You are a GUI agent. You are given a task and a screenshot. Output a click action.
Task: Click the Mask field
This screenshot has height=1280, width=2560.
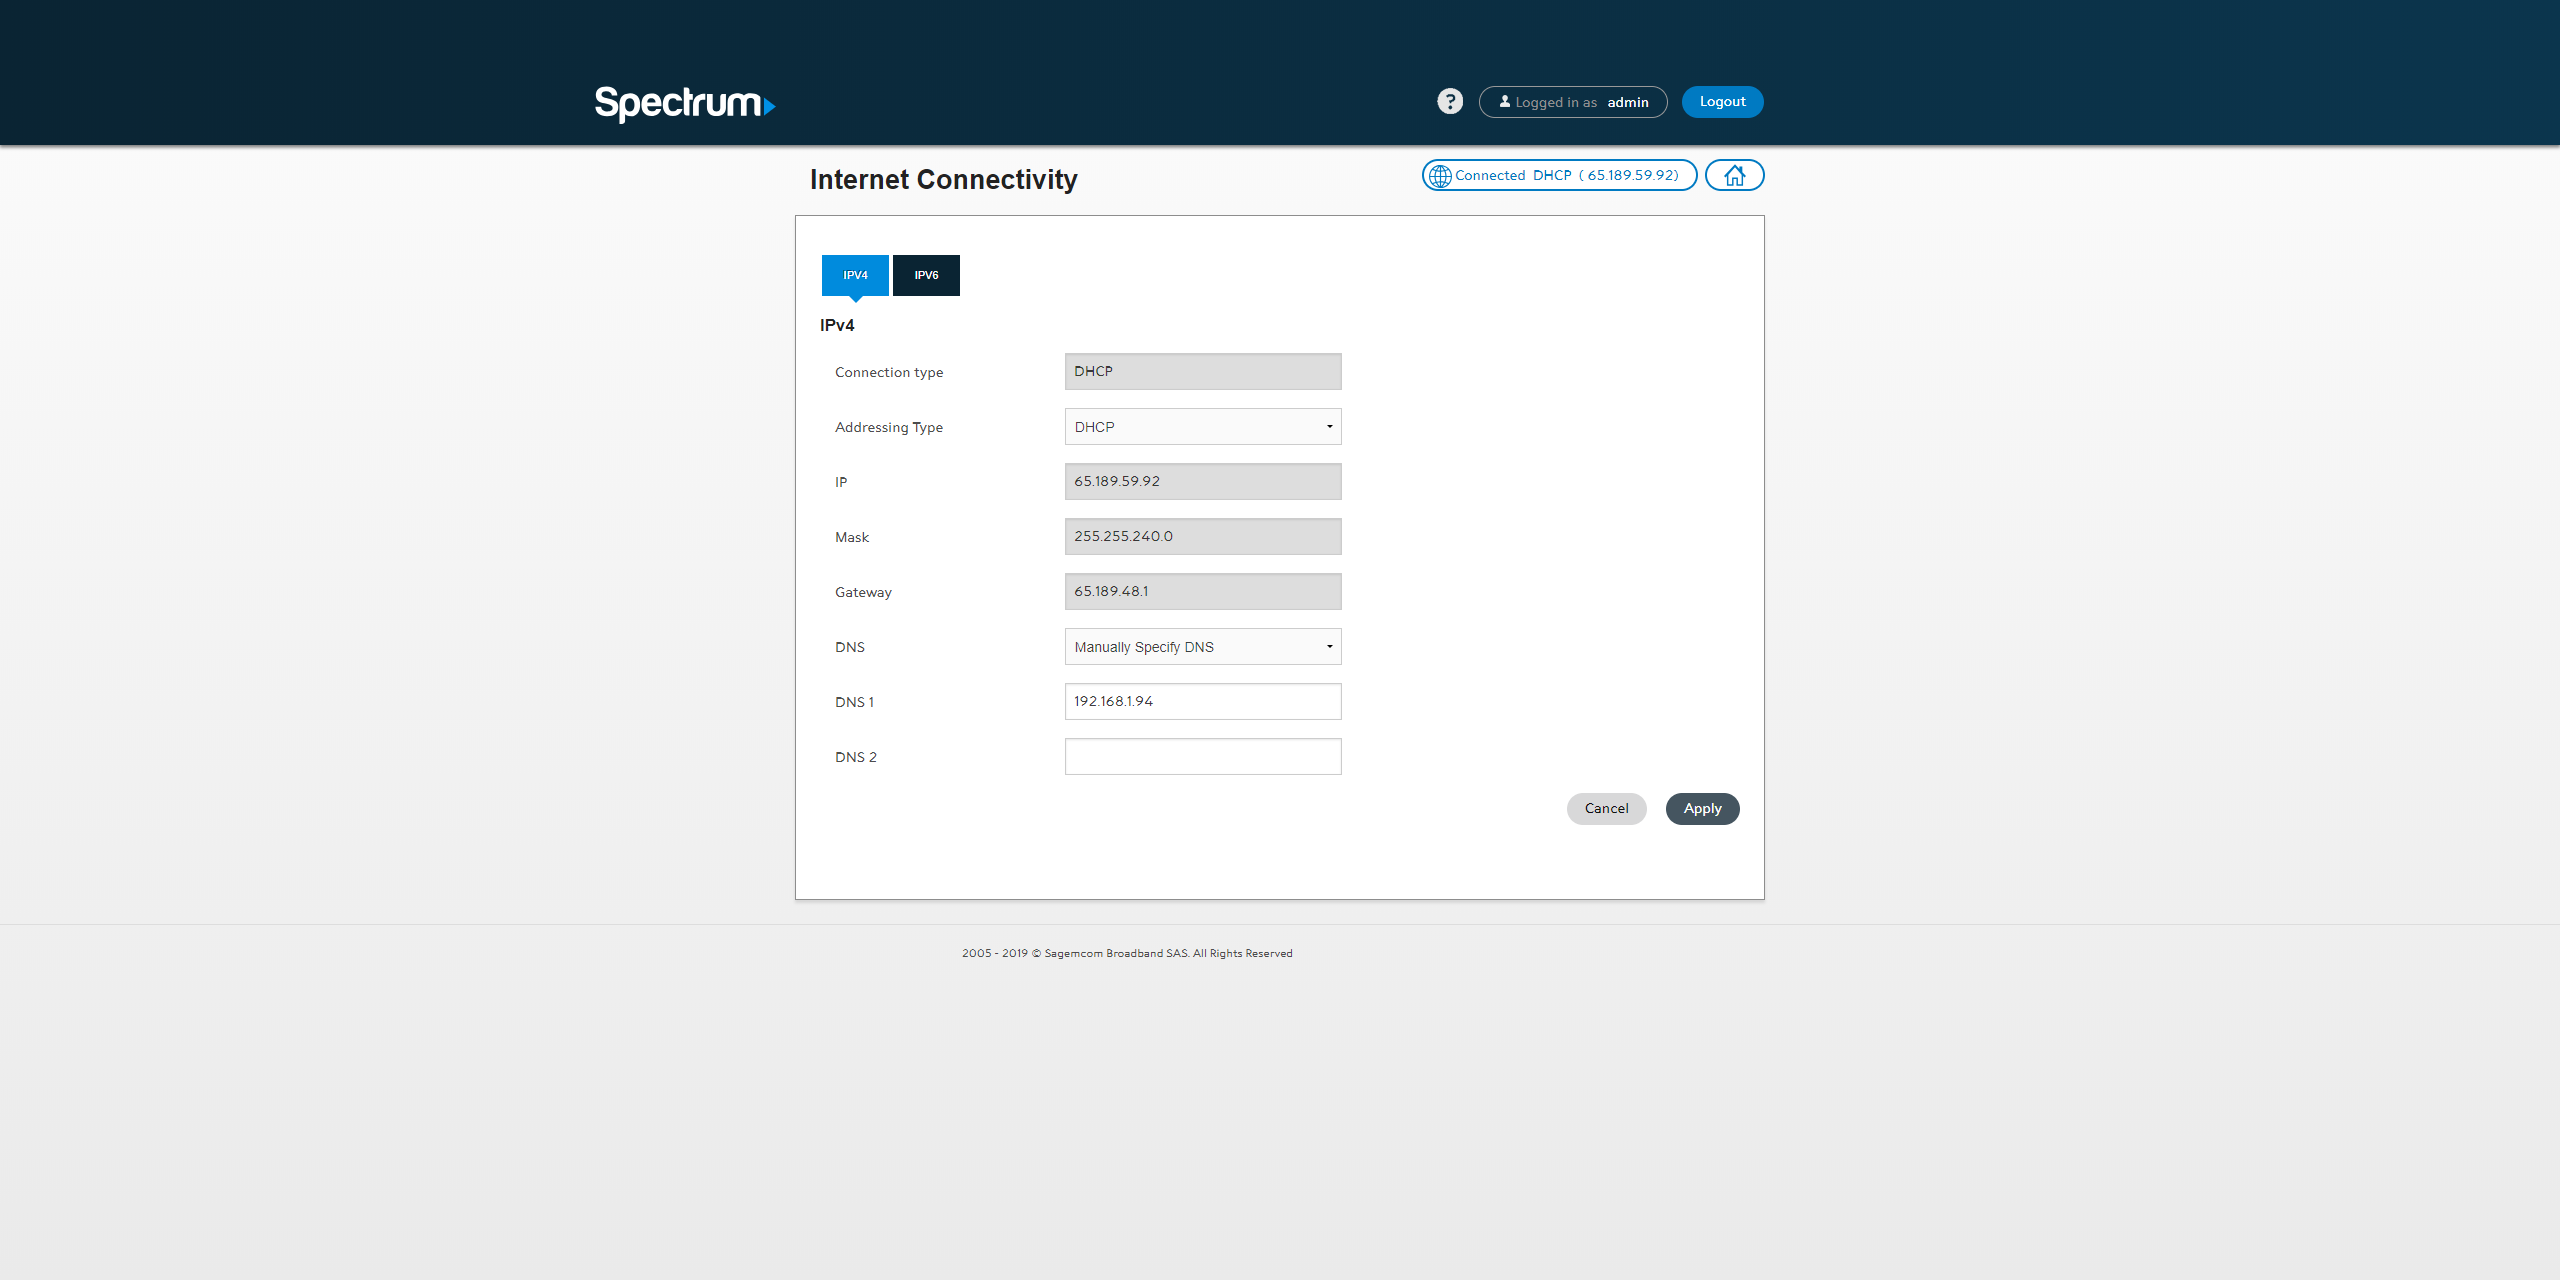pos(1201,536)
